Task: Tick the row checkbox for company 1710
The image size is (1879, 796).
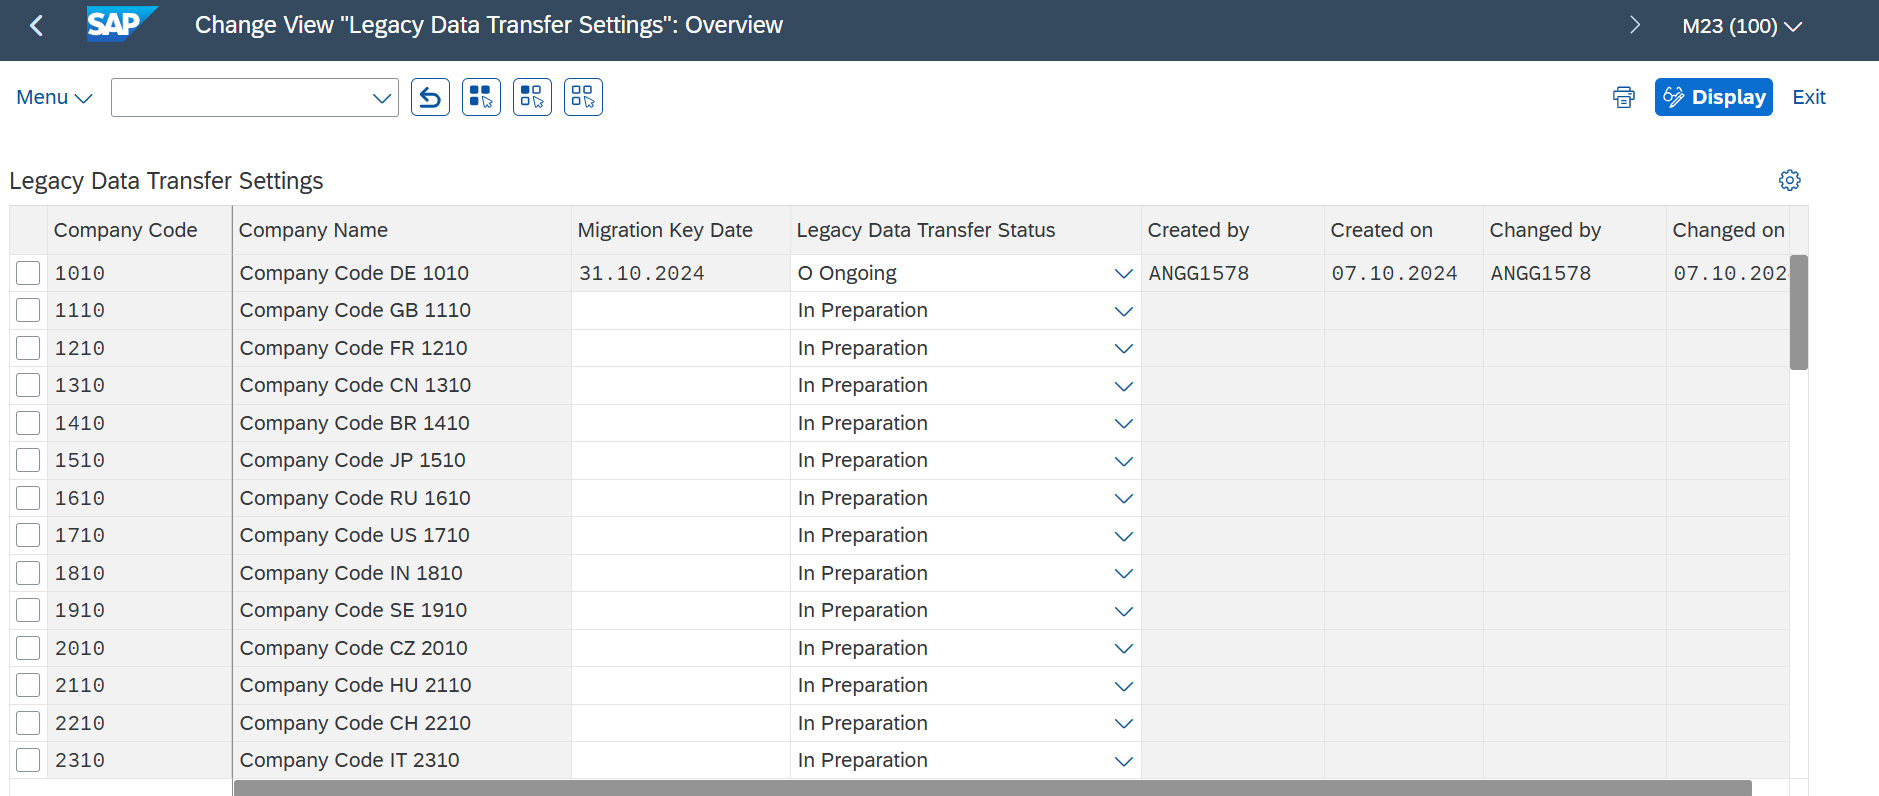Action: point(28,535)
